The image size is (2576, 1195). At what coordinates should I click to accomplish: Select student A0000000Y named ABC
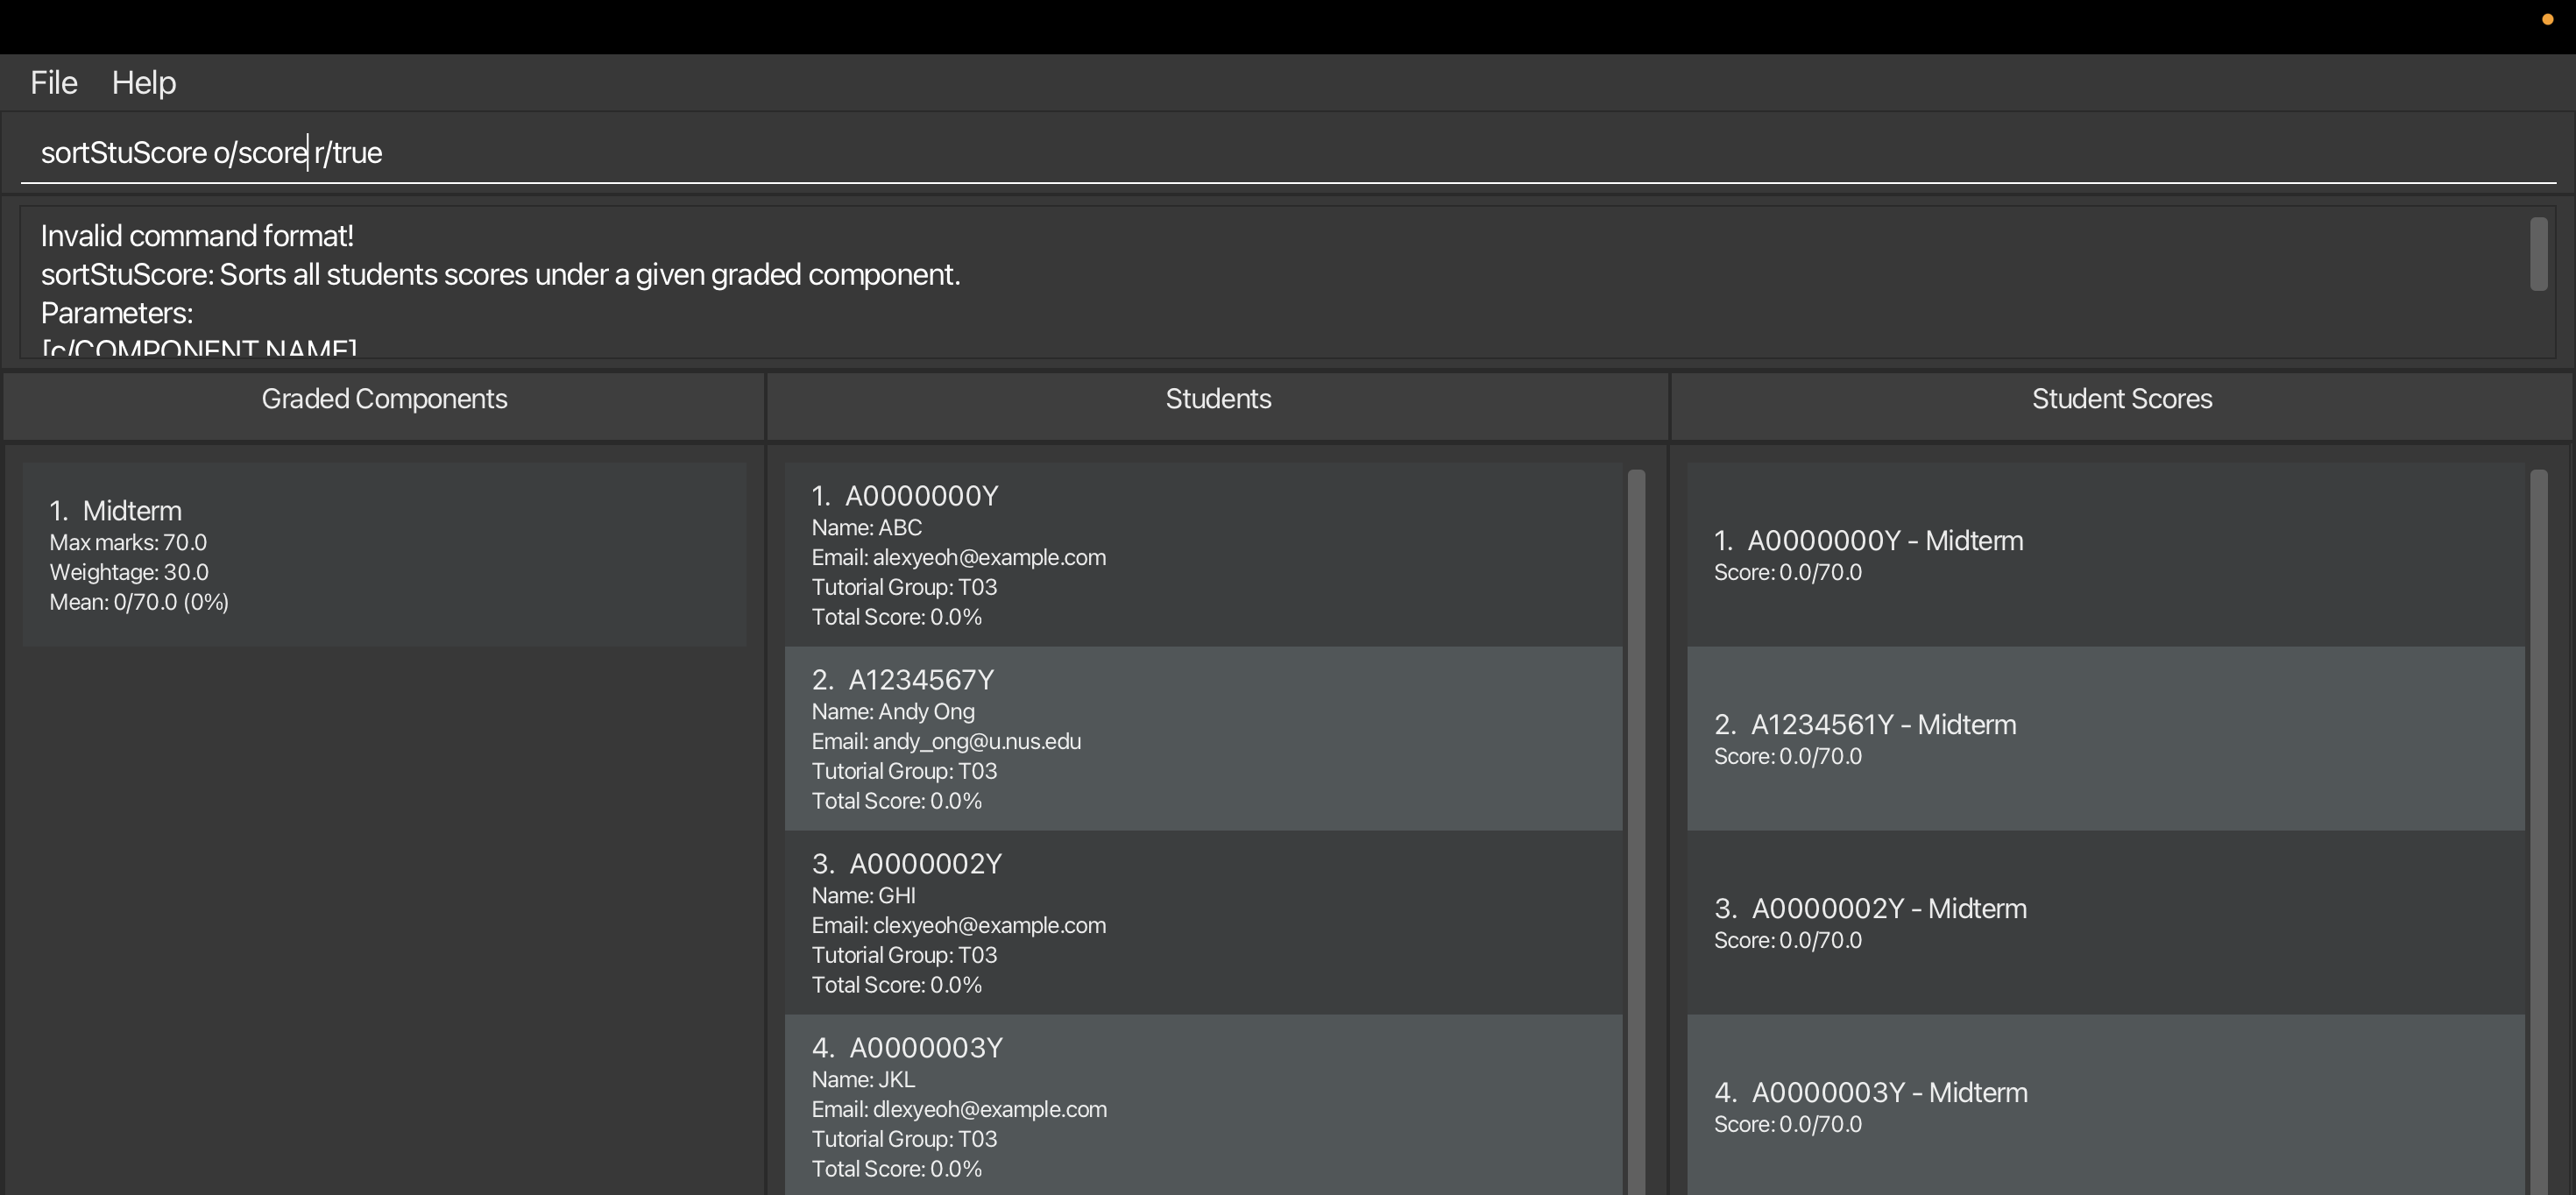coord(1203,555)
